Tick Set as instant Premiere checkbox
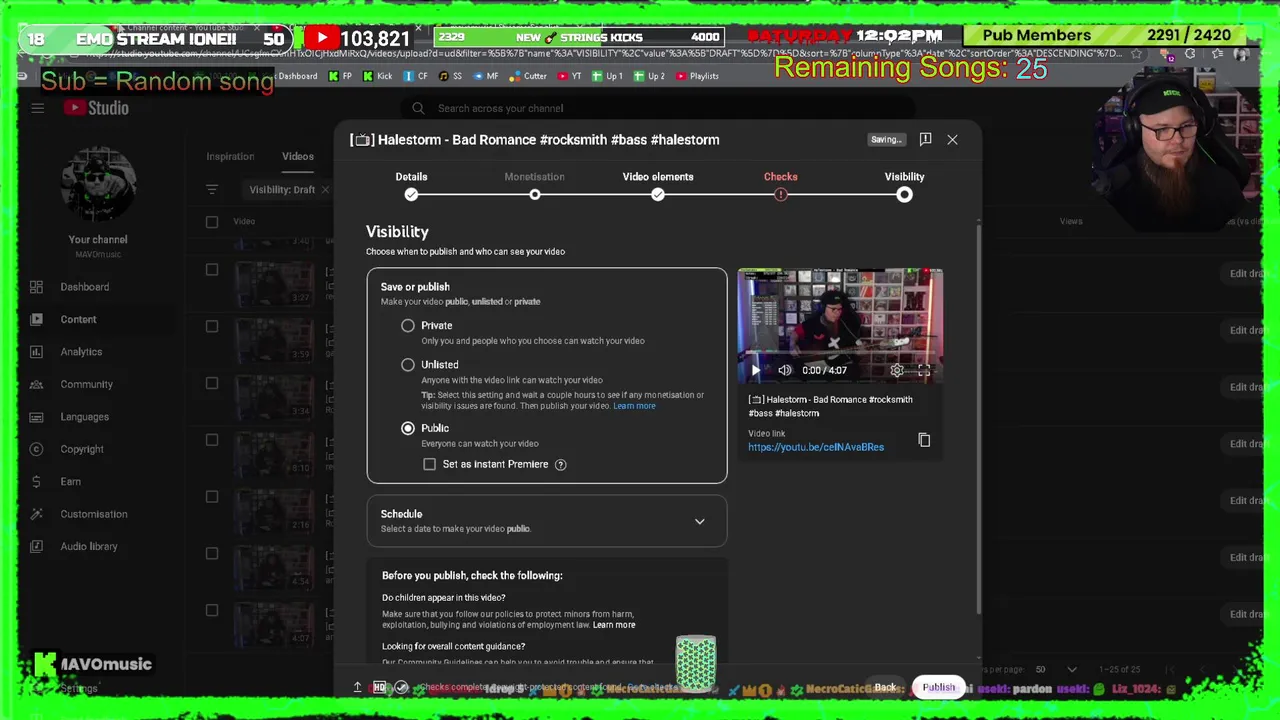This screenshot has height=720, width=1280. [430, 464]
